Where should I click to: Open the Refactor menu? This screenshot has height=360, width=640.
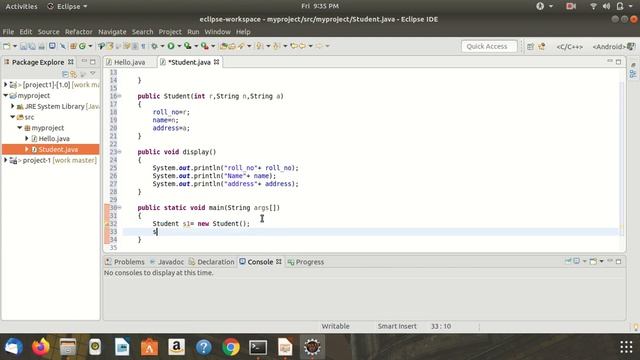click(x=79, y=31)
